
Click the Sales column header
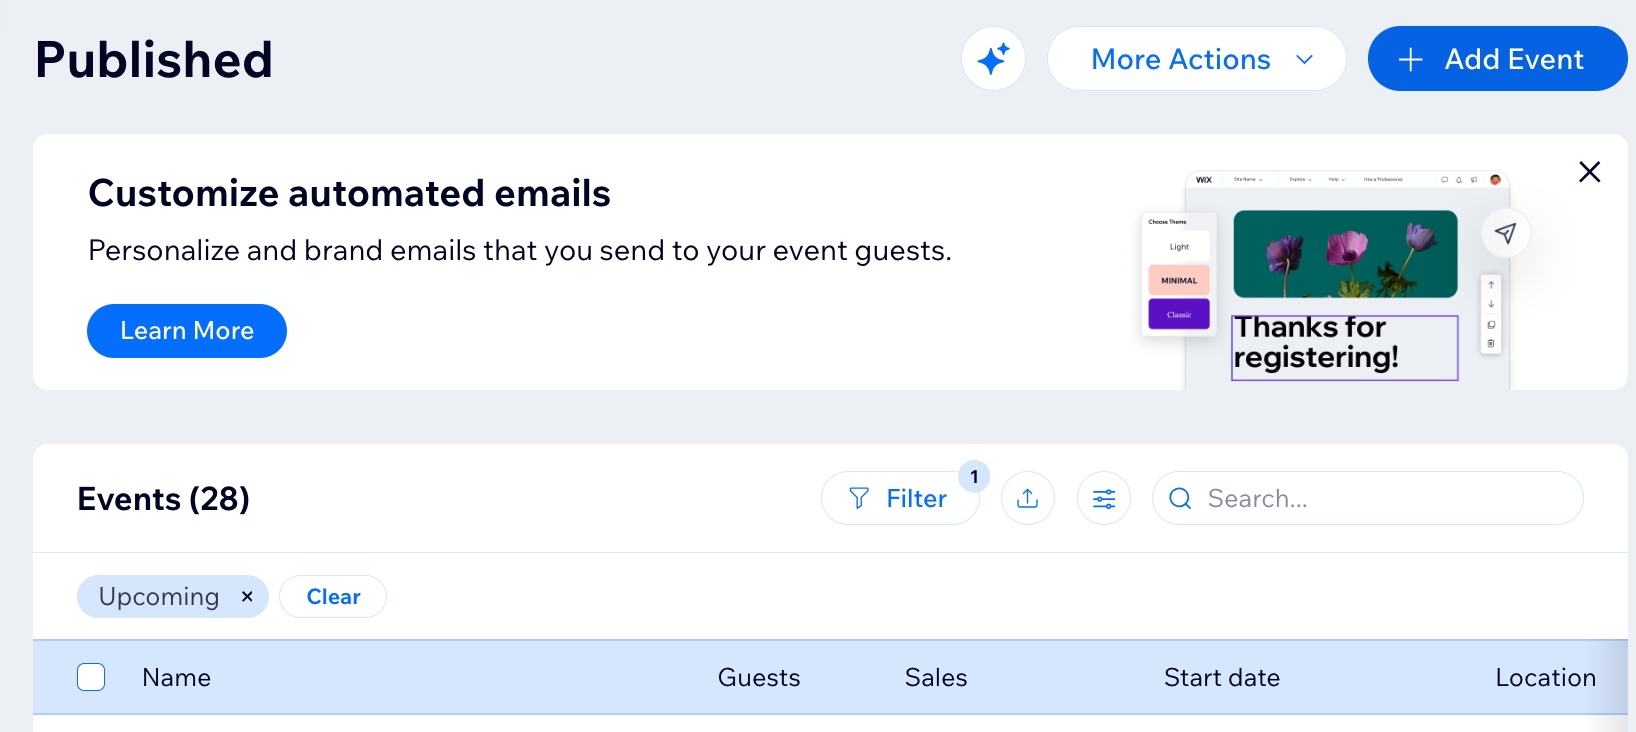936,678
